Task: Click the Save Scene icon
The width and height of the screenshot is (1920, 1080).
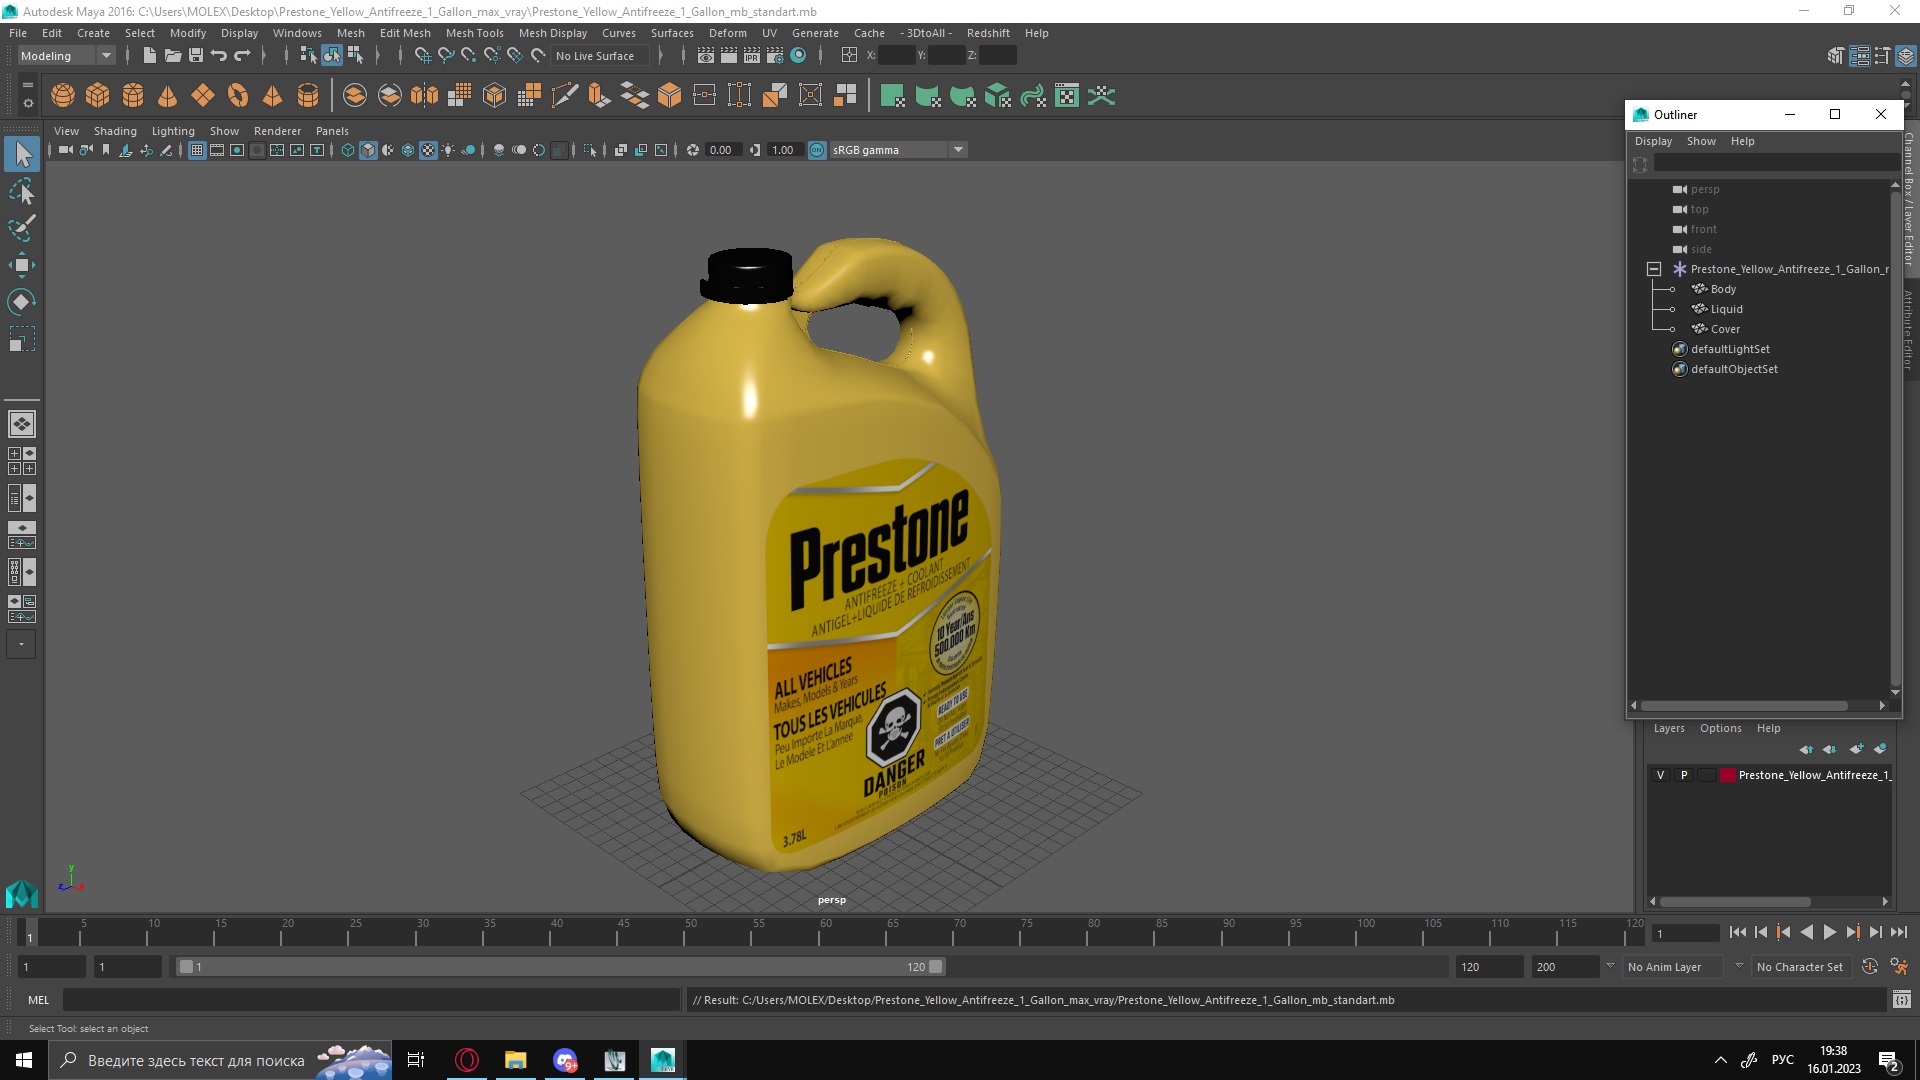Action: coord(195,56)
